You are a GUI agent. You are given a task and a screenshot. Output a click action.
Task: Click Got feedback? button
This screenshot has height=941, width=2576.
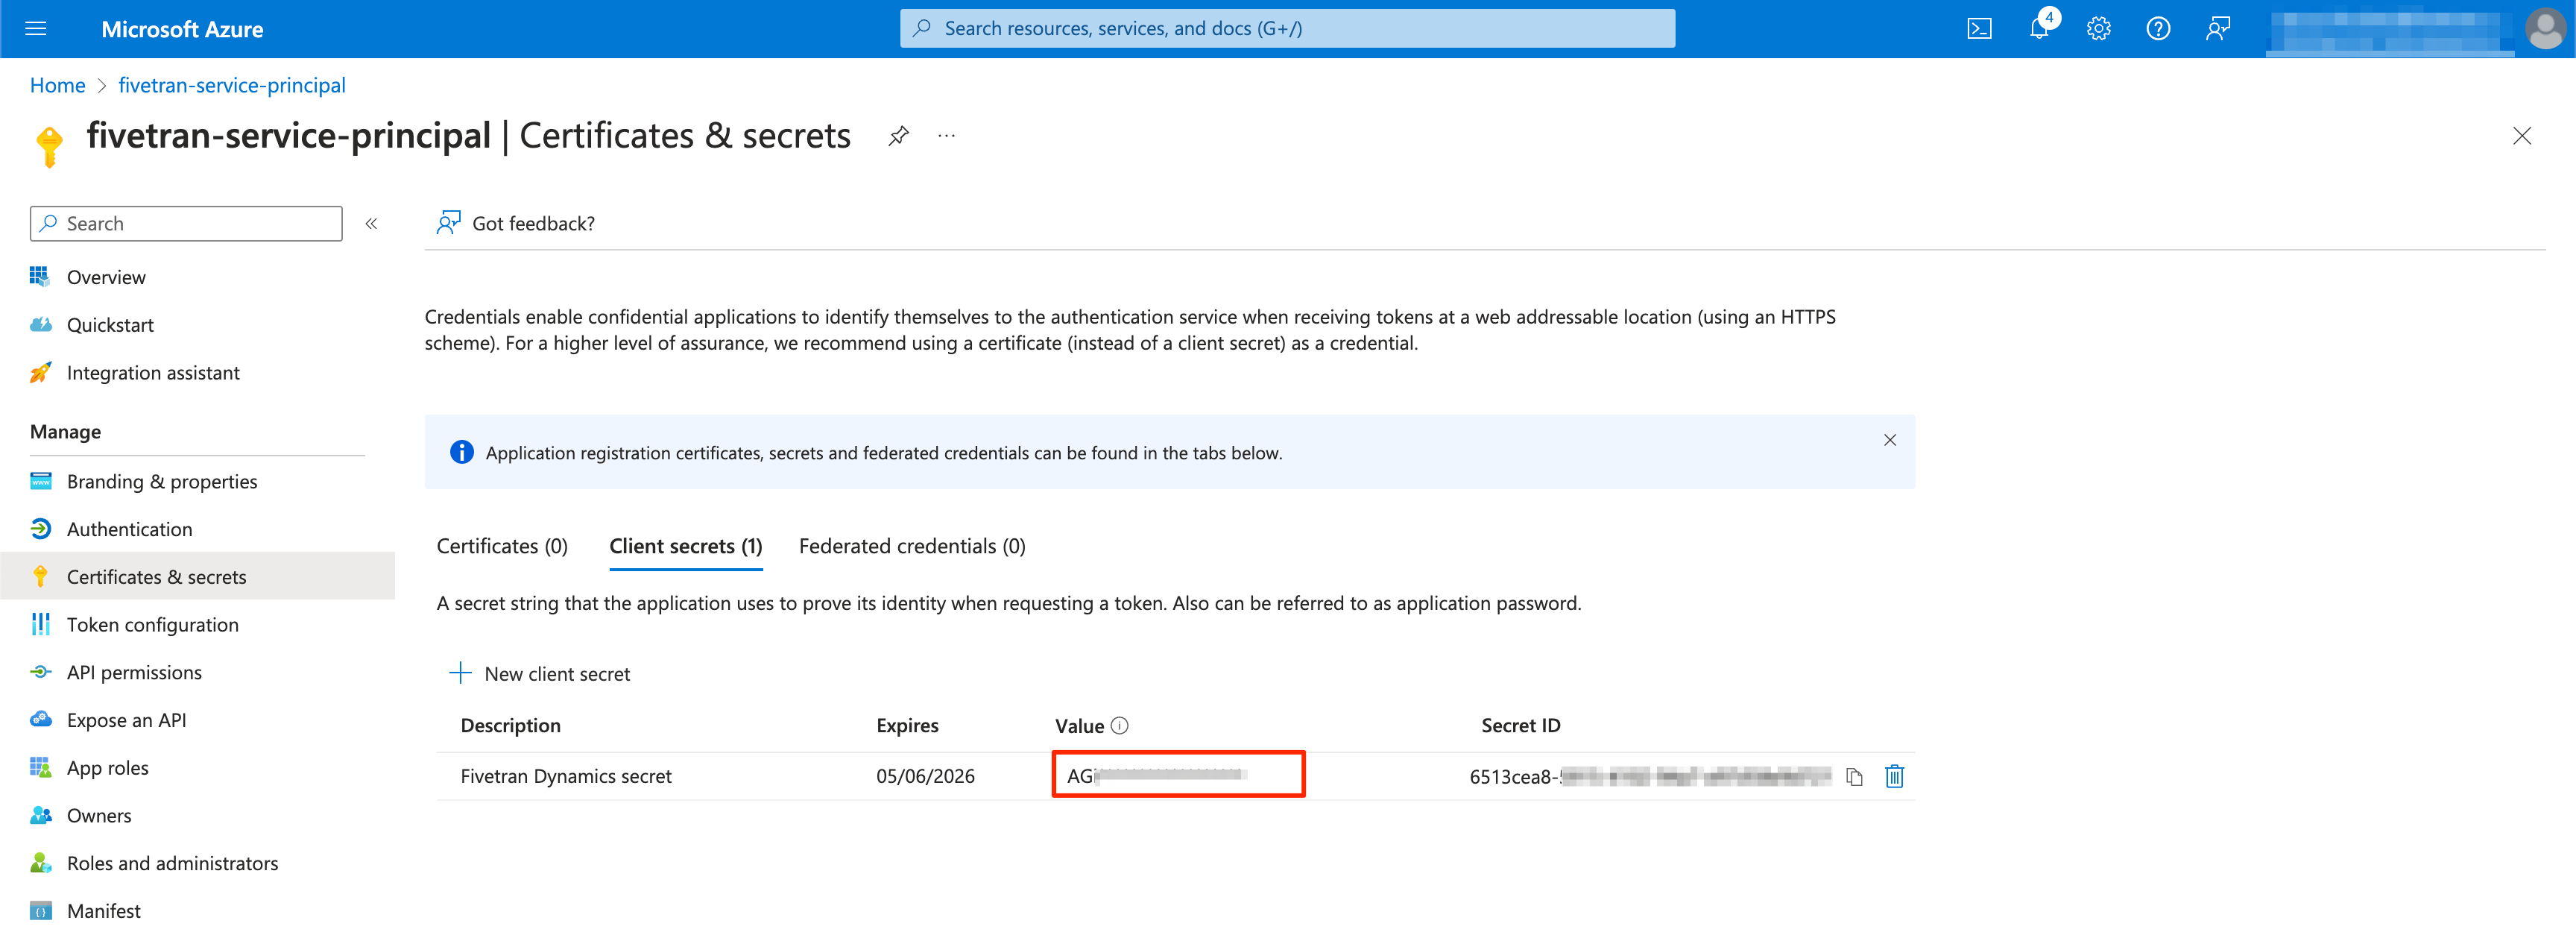coord(515,223)
